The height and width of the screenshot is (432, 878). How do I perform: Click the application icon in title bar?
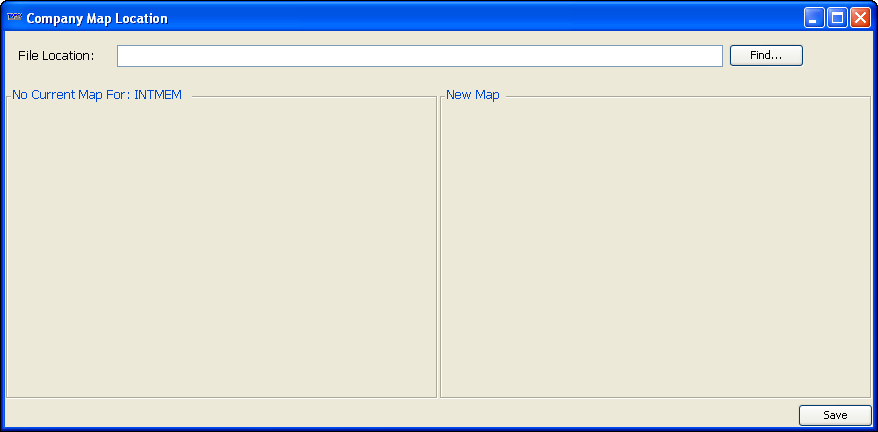tap(15, 17)
